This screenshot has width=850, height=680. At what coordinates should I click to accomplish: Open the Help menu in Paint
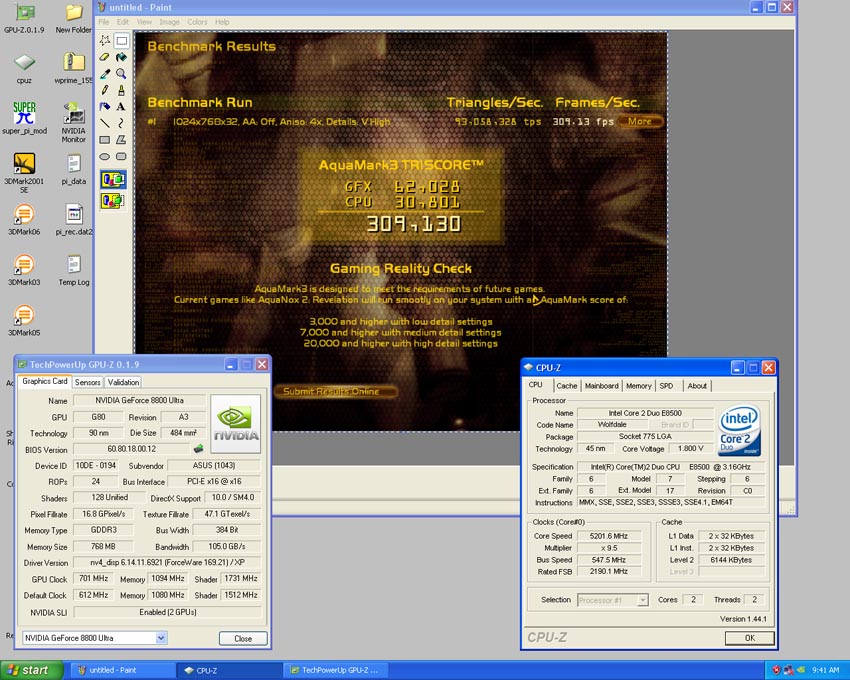(222, 22)
